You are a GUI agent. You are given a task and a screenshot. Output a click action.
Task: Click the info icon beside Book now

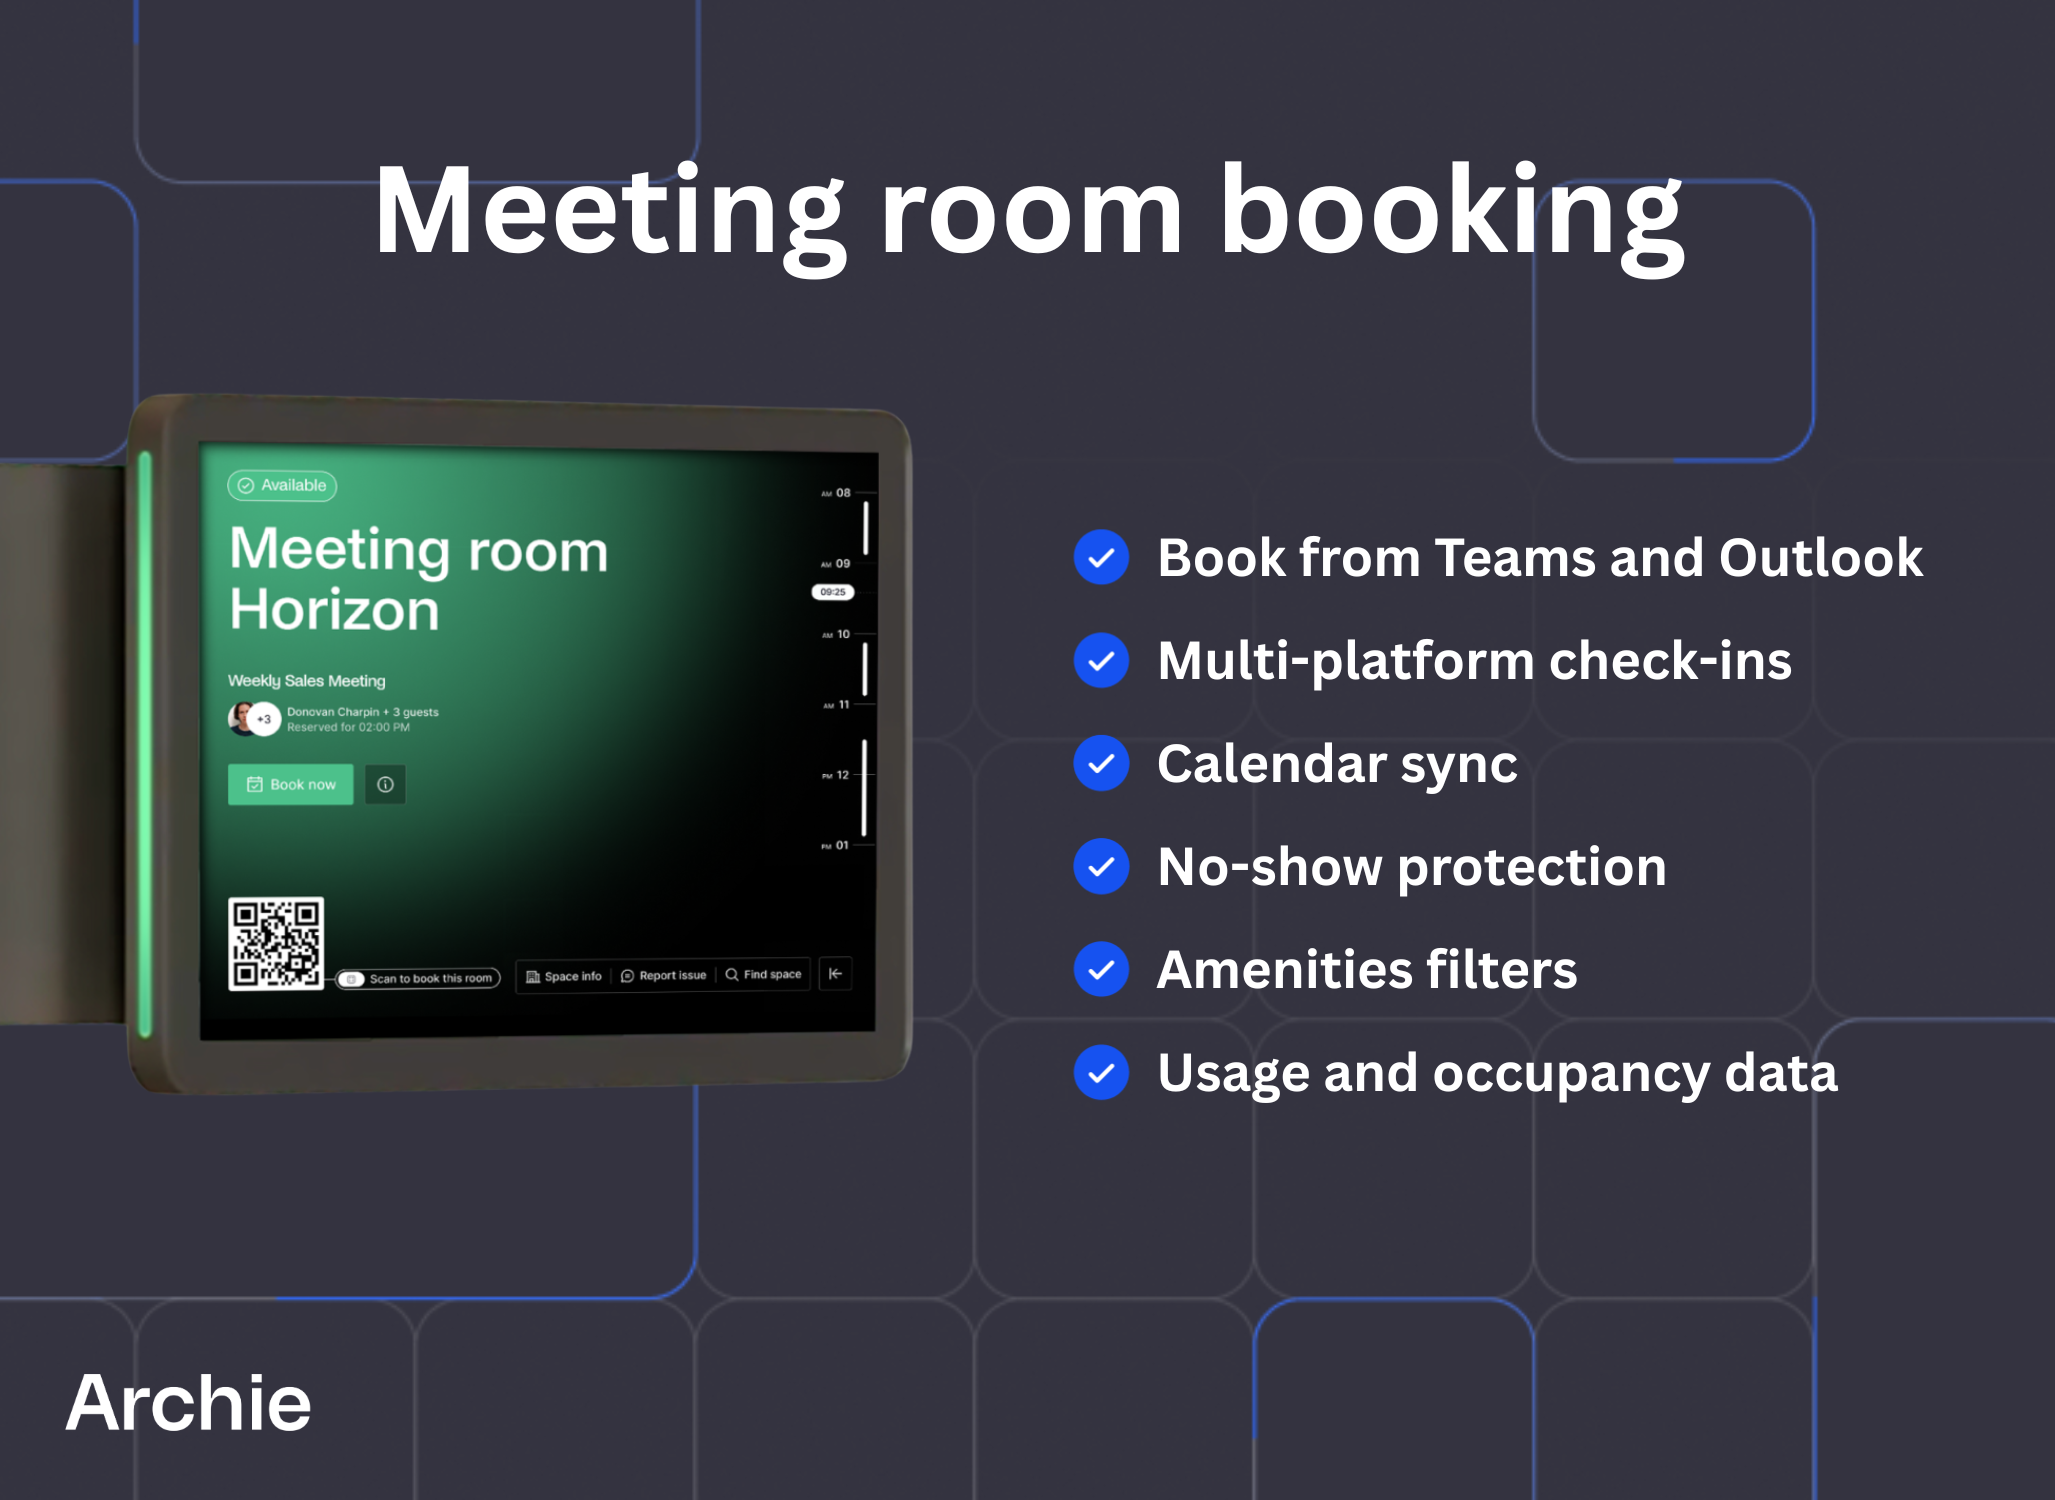tap(385, 785)
